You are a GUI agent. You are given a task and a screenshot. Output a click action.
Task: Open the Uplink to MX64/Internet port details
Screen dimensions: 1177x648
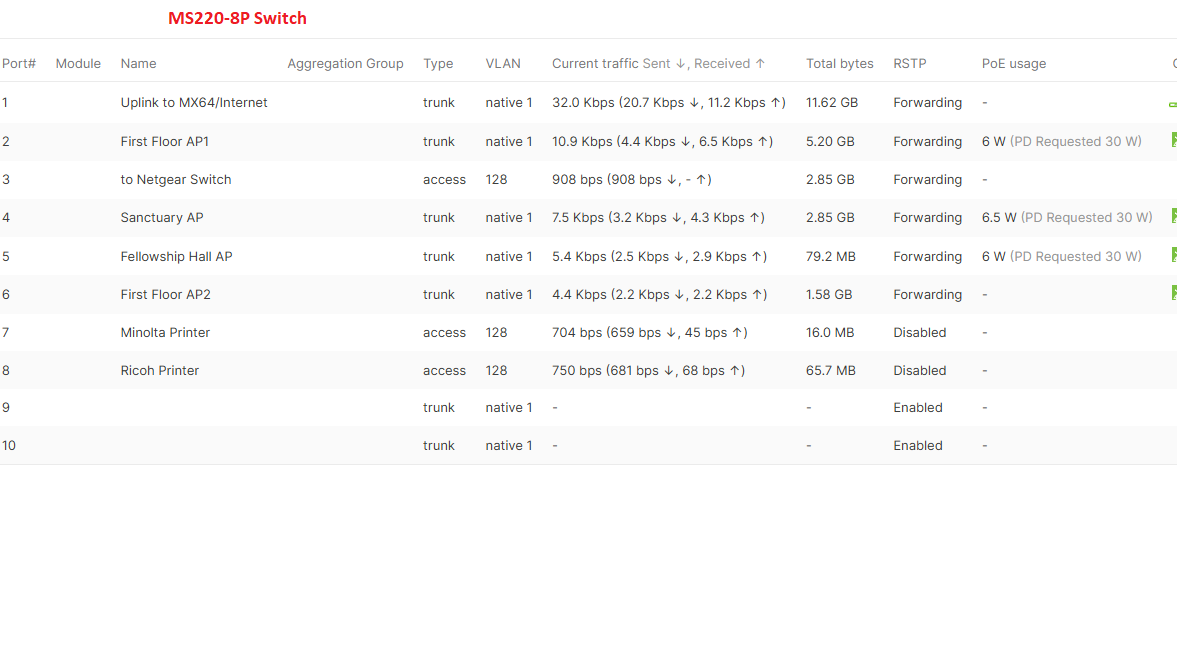click(194, 102)
